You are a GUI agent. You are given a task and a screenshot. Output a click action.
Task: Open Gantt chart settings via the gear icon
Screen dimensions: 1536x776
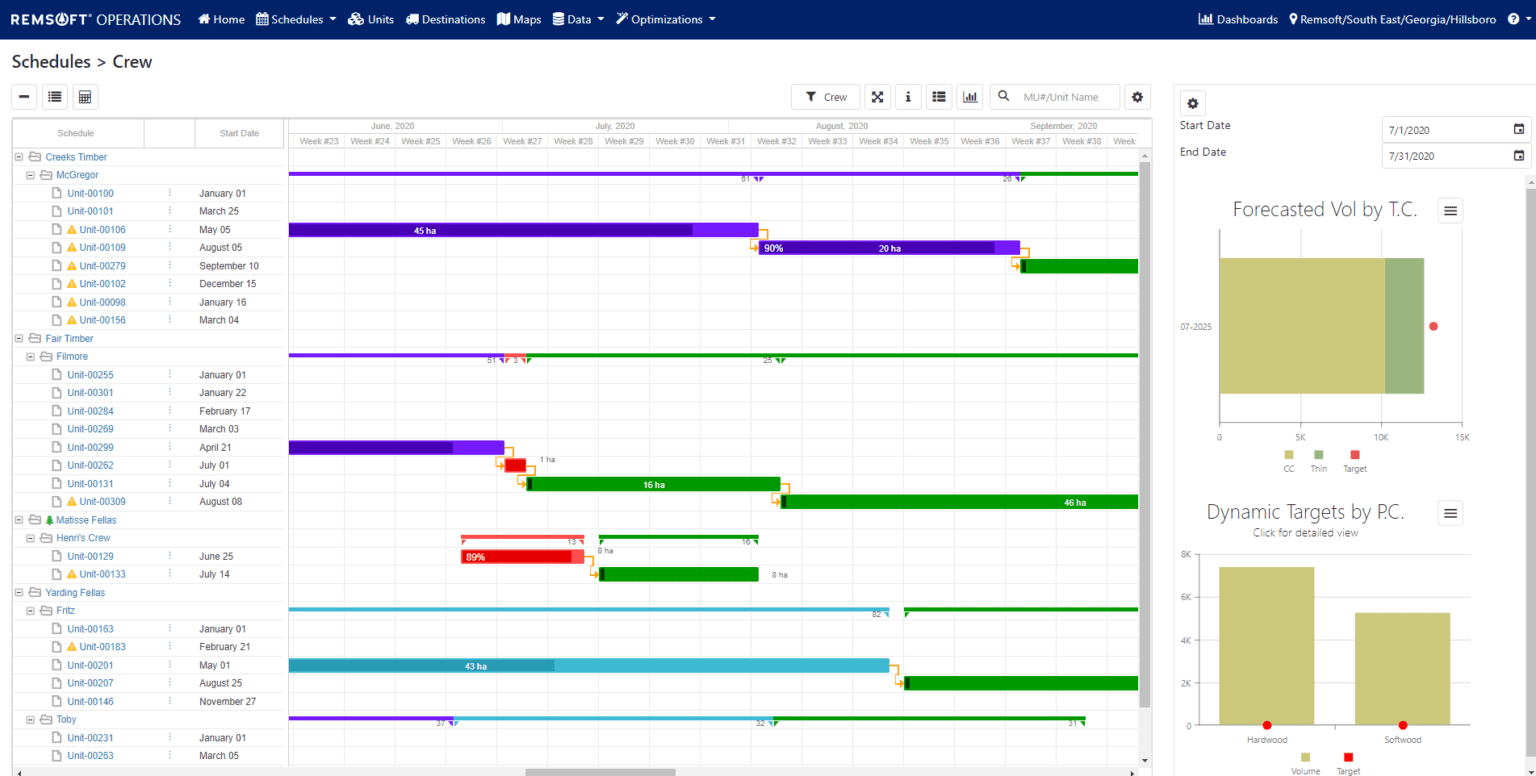pos(1137,96)
